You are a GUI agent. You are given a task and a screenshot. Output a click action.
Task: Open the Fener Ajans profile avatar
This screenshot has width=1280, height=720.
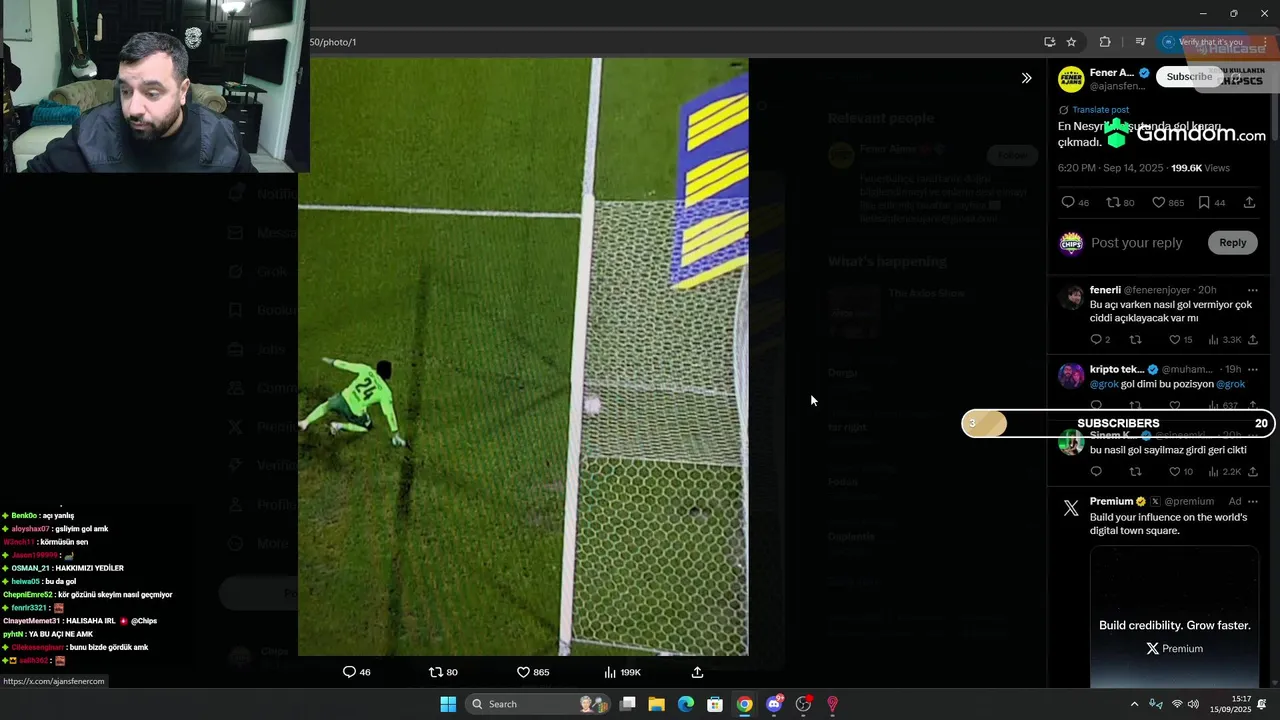pyautogui.click(x=1071, y=79)
